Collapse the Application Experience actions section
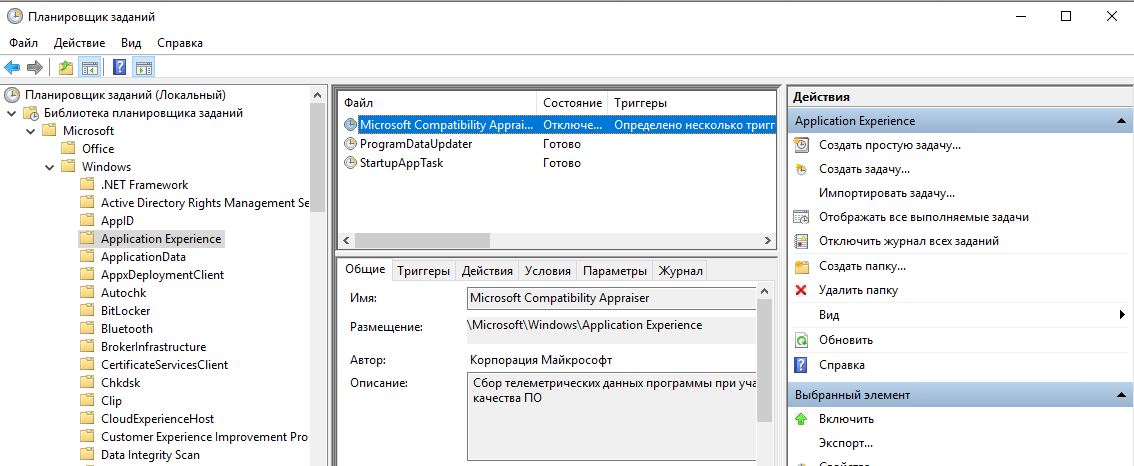This screenshot has height=466, width=1134. [x=1121, y=121]
